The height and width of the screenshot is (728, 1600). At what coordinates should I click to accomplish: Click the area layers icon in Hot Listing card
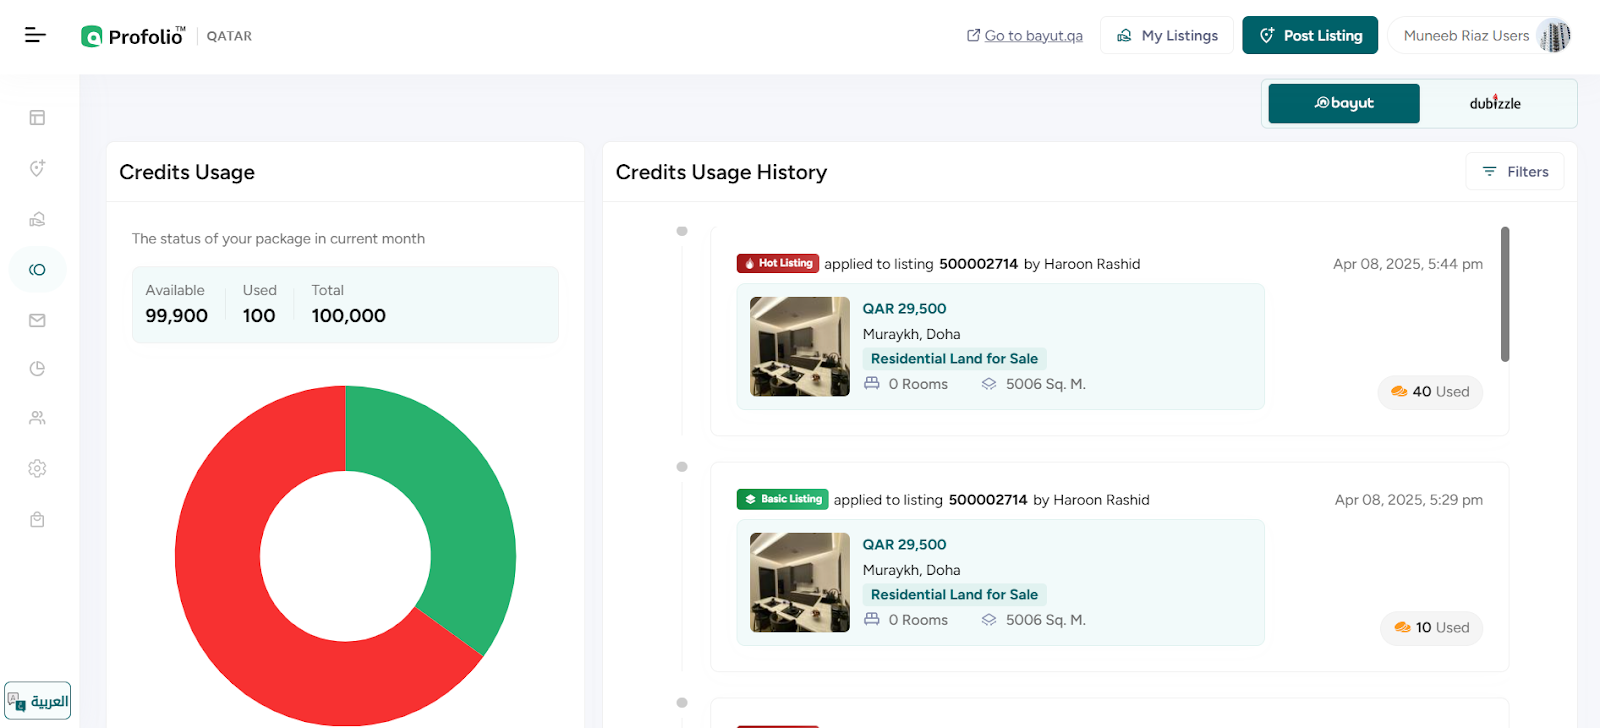coord(989,384)
